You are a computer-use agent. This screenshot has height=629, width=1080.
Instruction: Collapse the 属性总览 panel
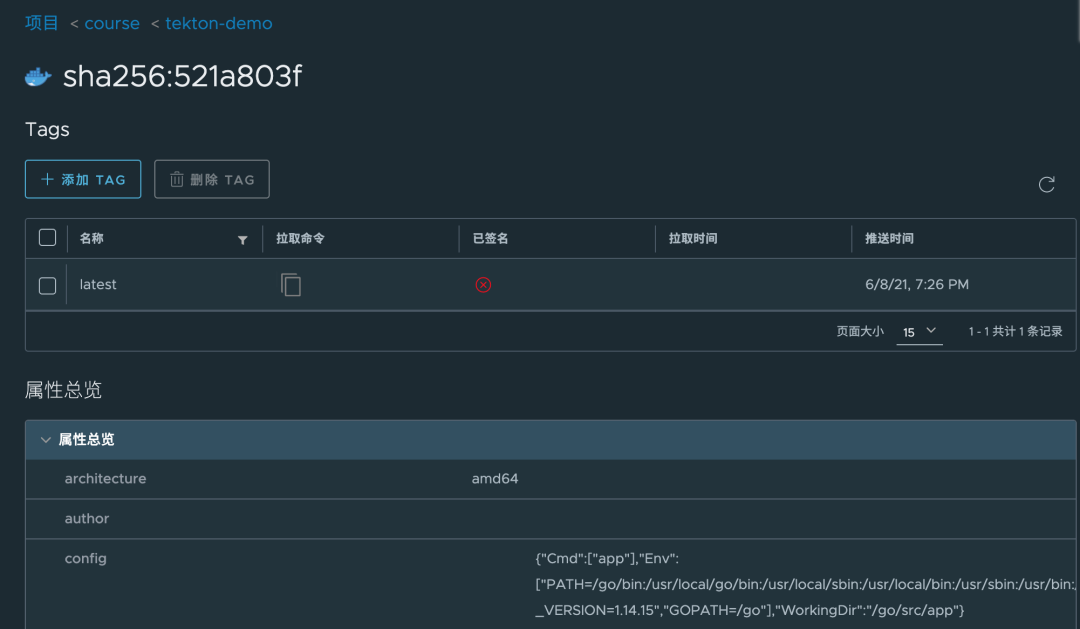click(x=45, y=440)
